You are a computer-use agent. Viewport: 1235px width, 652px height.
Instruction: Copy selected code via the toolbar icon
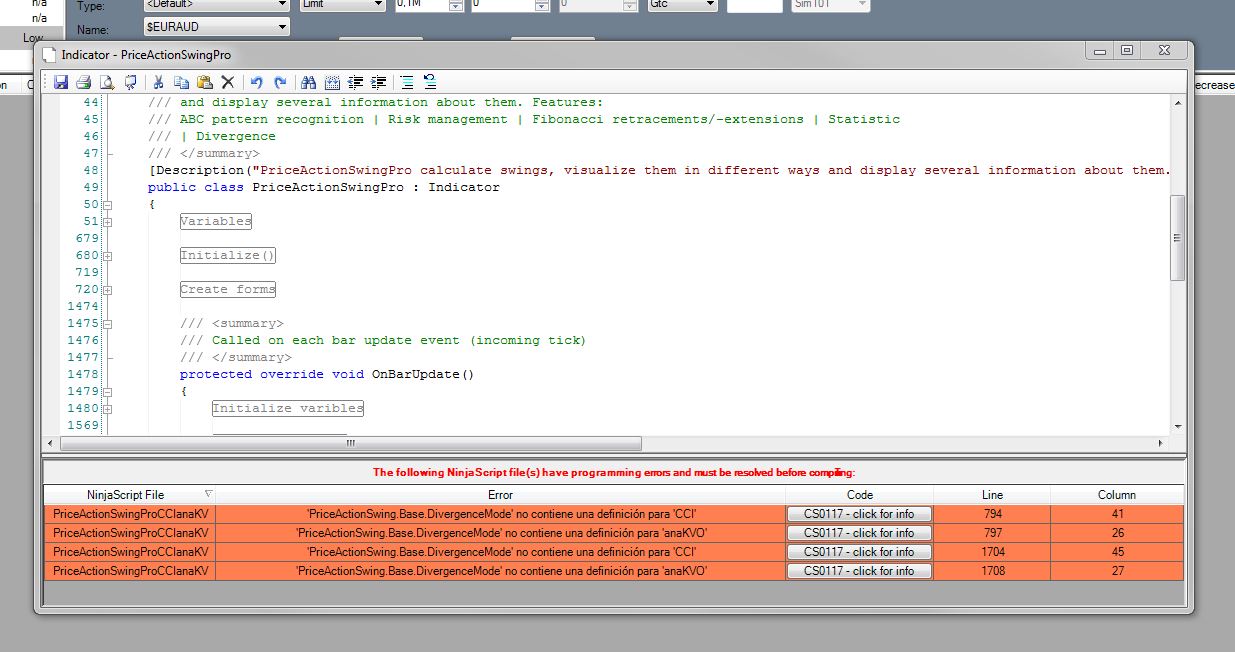181,82
